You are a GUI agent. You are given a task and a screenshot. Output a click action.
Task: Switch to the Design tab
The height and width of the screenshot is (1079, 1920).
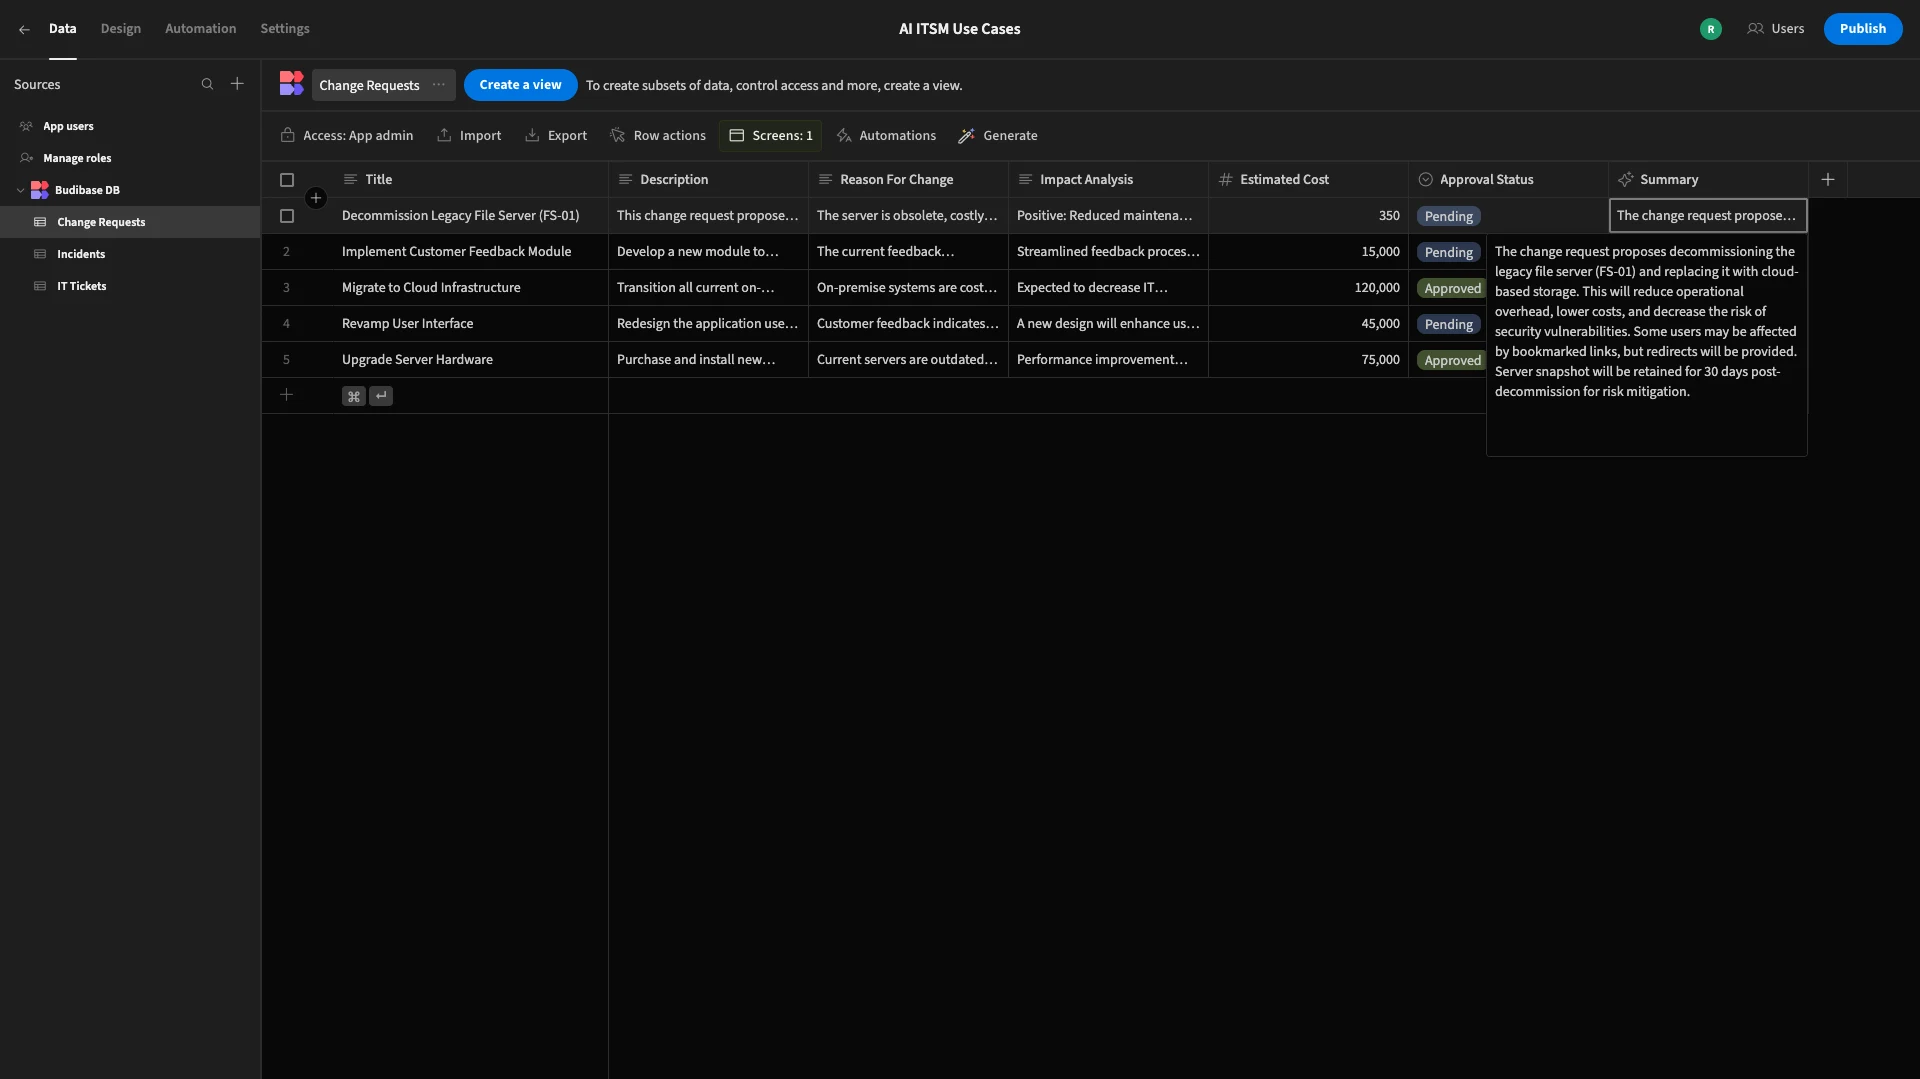(121, 29)
